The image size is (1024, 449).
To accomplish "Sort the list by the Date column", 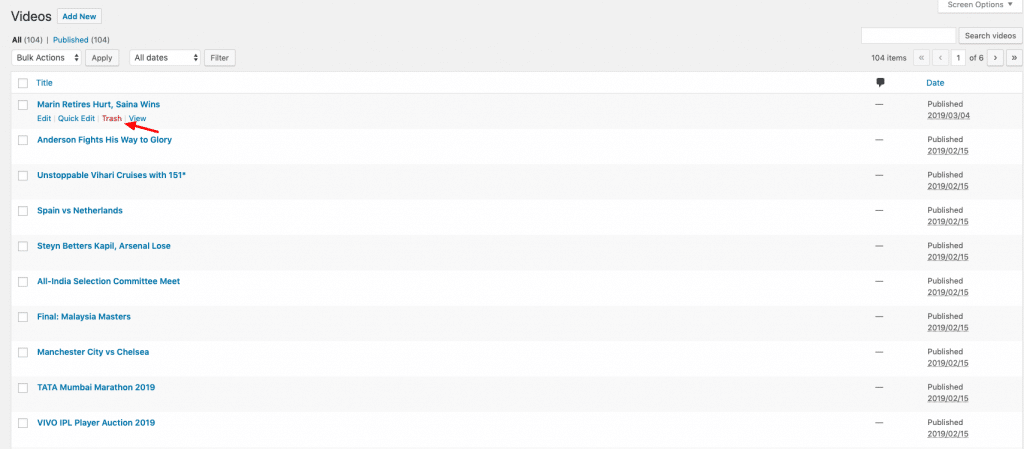I will point(935,83).
